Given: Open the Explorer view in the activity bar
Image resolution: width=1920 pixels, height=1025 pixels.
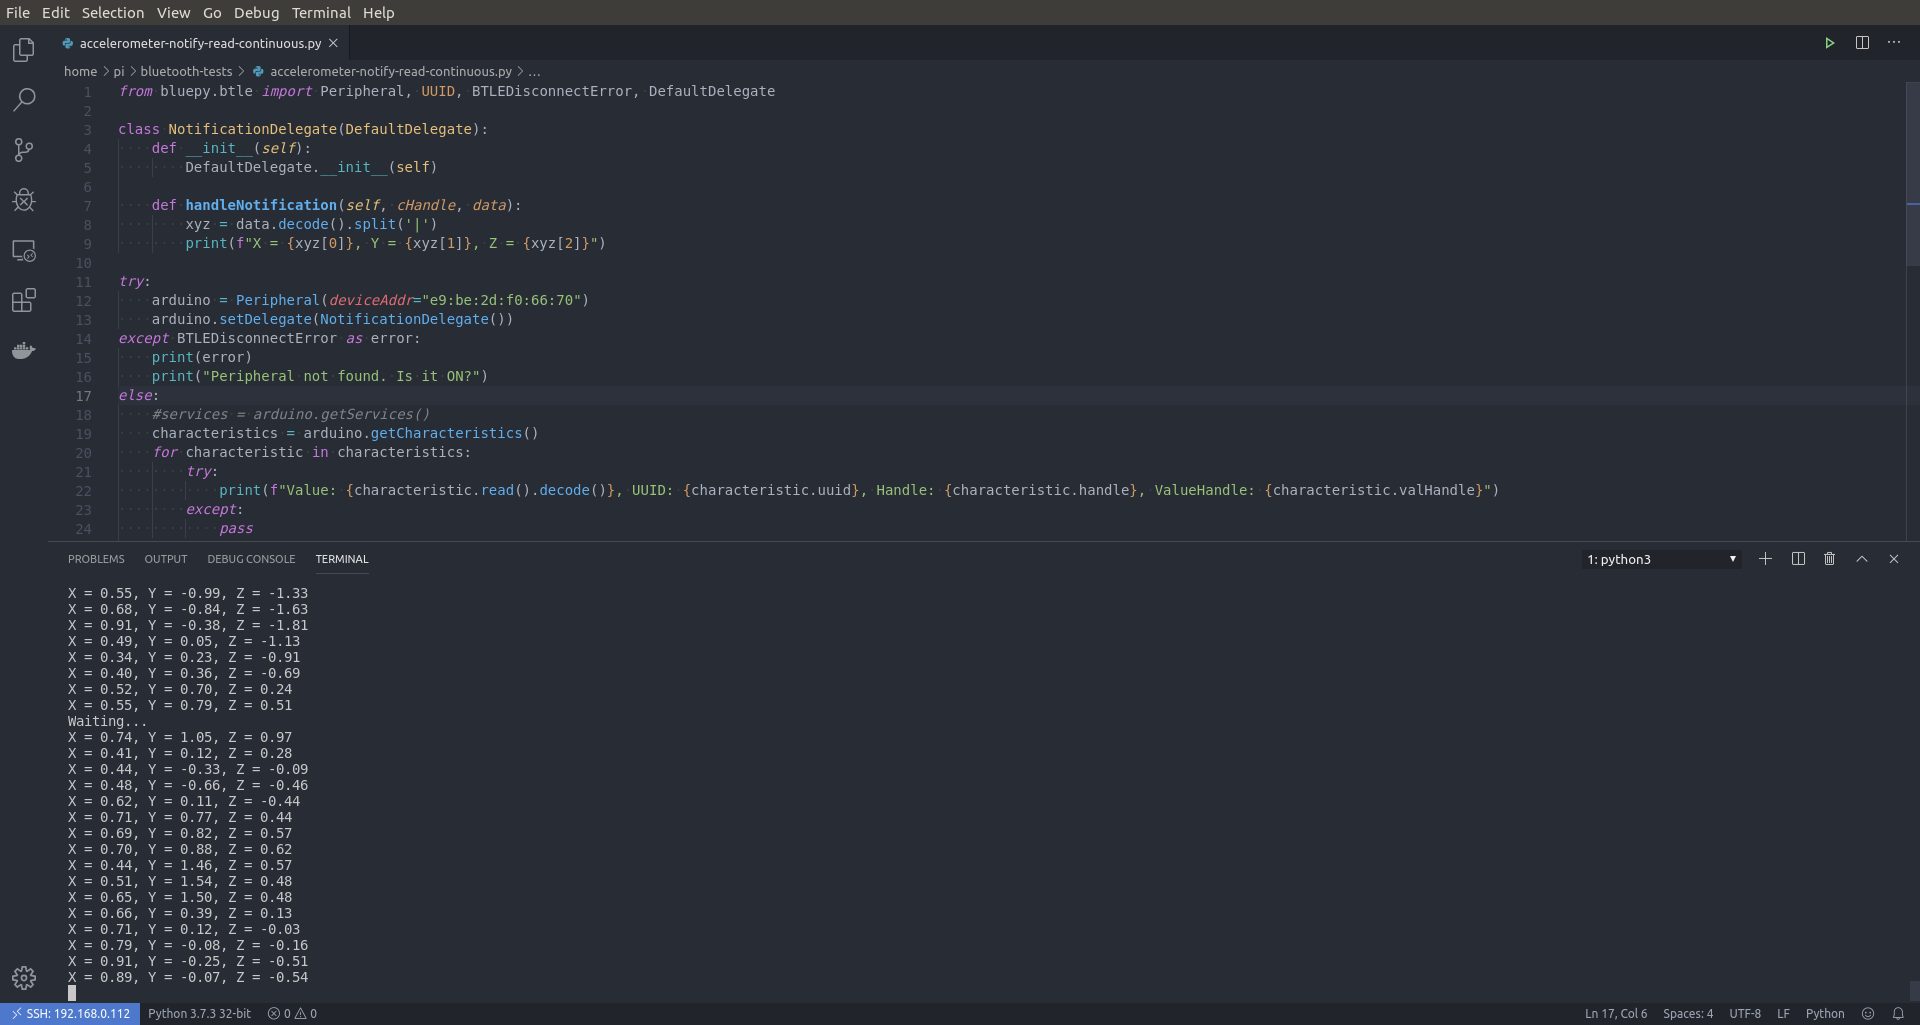Looking at the screenshot, I should point(24,49).
